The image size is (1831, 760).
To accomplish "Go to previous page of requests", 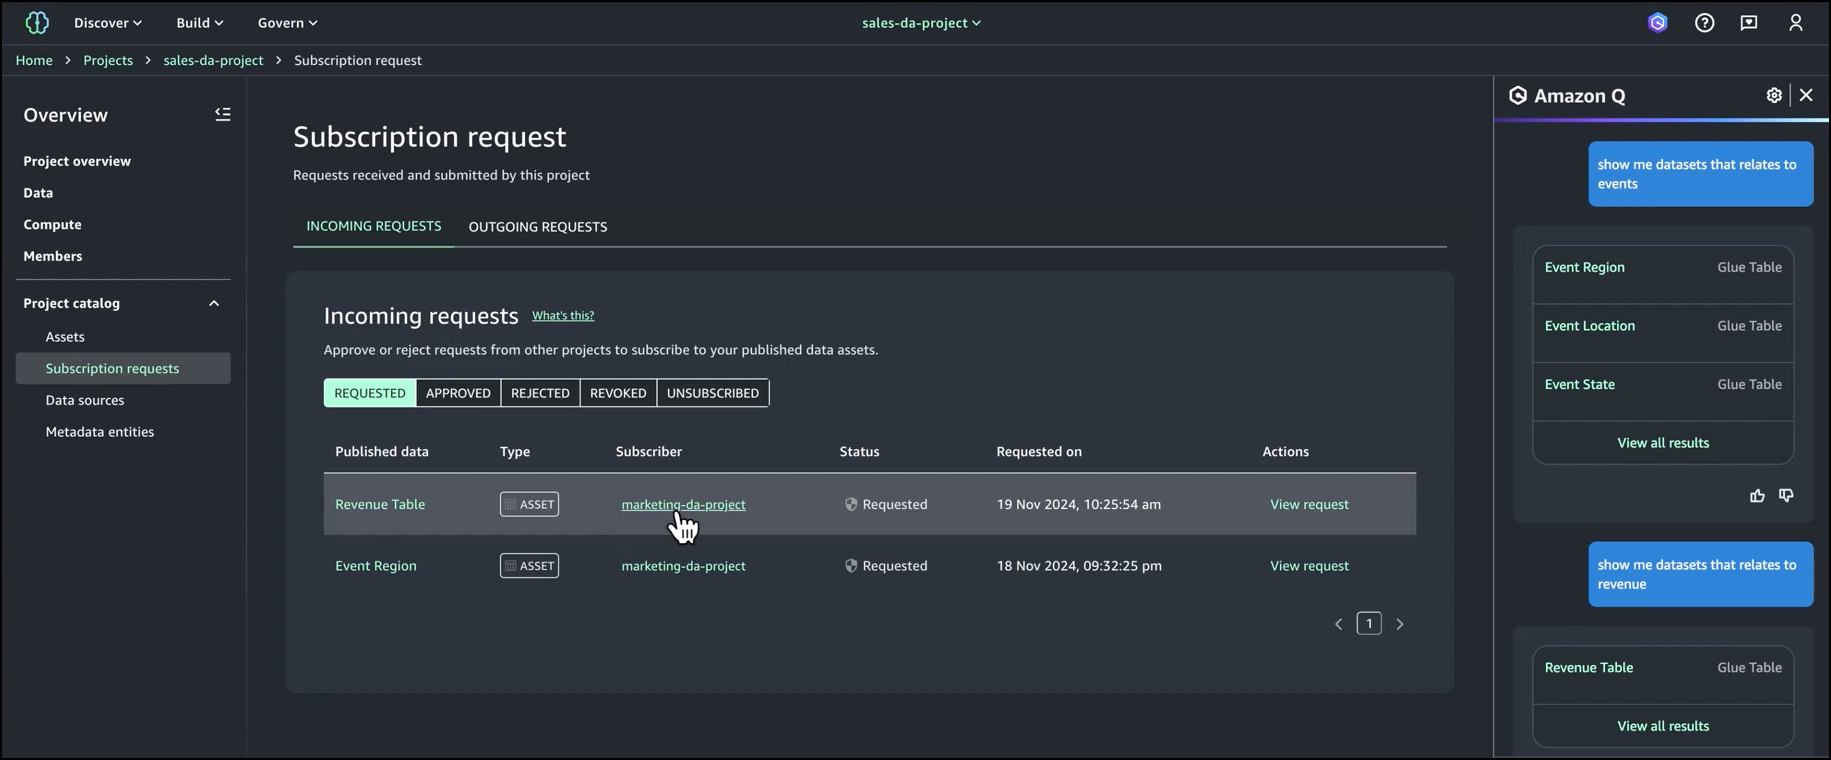I will pos(1338,624).
